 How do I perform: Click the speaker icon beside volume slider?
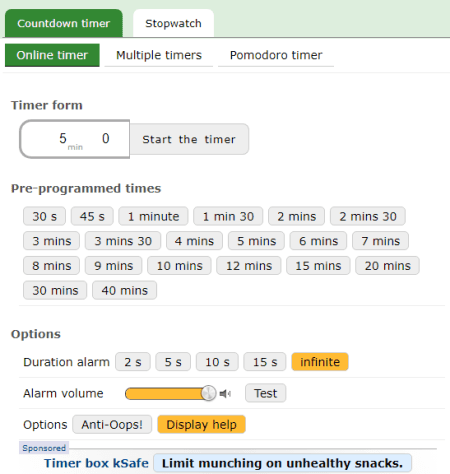coord(225,394)
